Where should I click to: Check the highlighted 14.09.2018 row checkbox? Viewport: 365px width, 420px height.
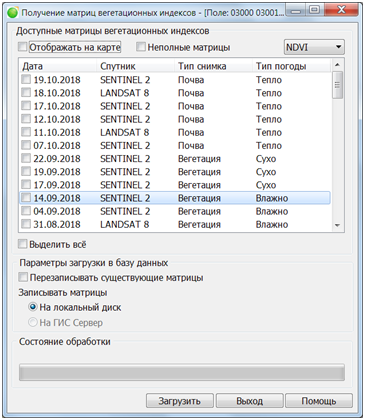[26, 198]
